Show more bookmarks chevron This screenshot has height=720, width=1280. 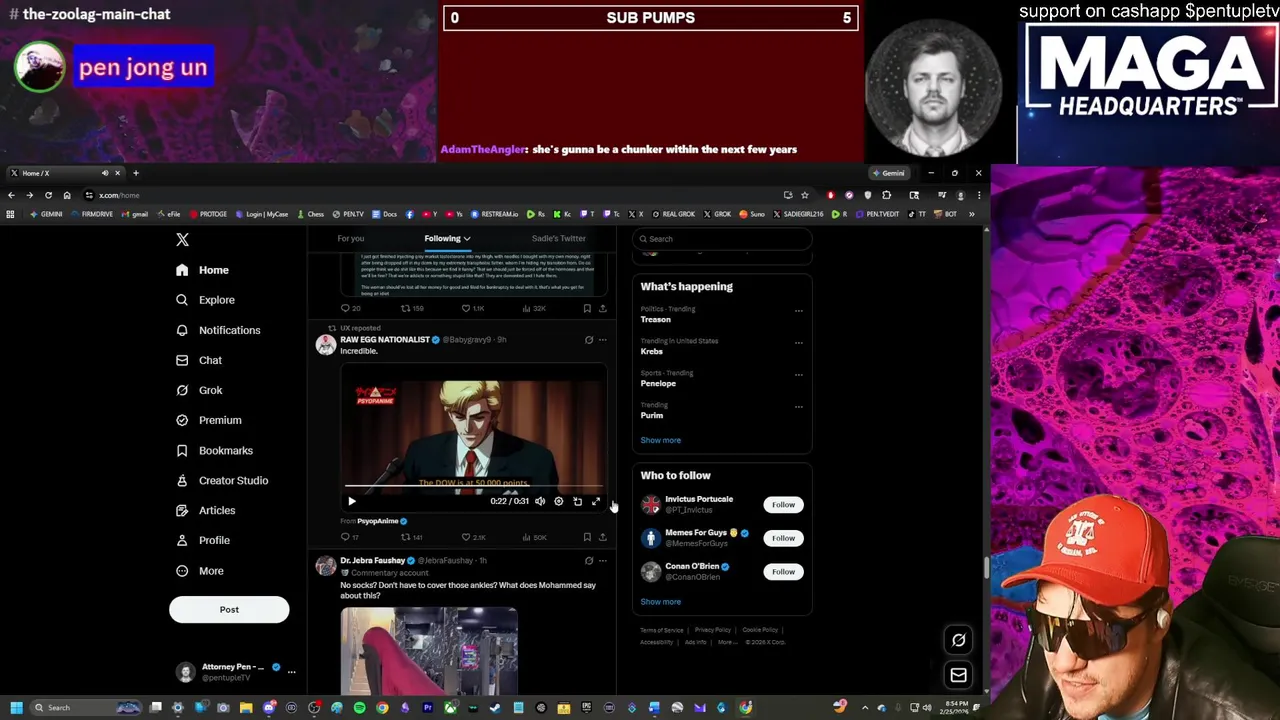(x=971, y=215)
